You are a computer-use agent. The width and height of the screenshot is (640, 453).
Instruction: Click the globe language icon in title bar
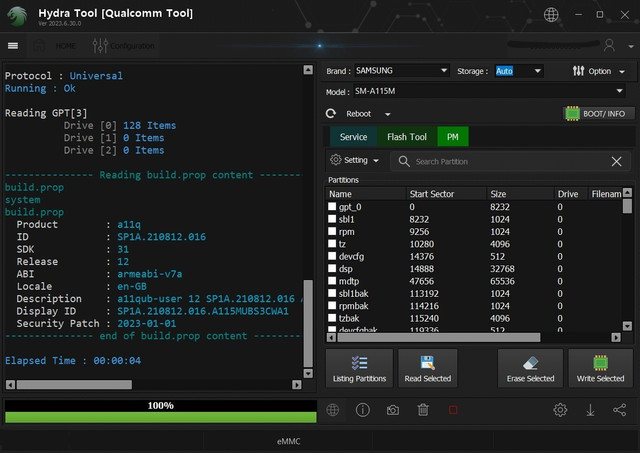click(x=551, y=15)
